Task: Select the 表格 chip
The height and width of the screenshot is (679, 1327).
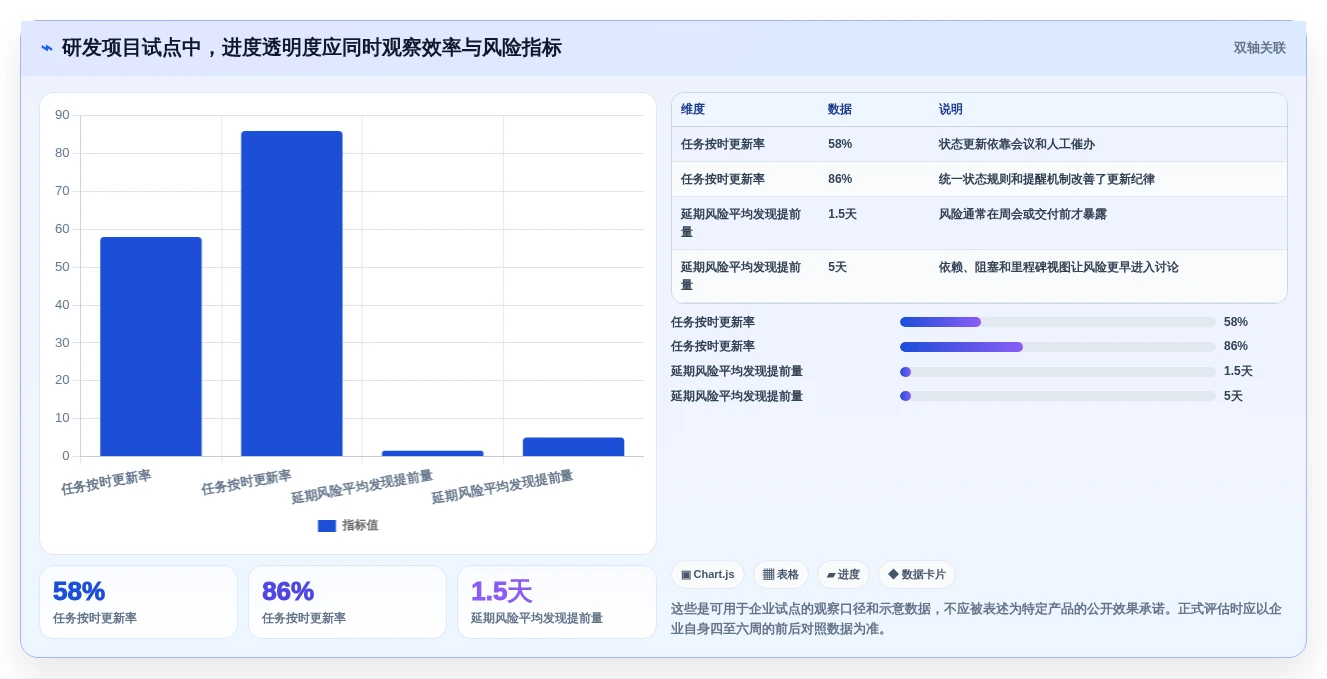Action: (x=781, y=574)
